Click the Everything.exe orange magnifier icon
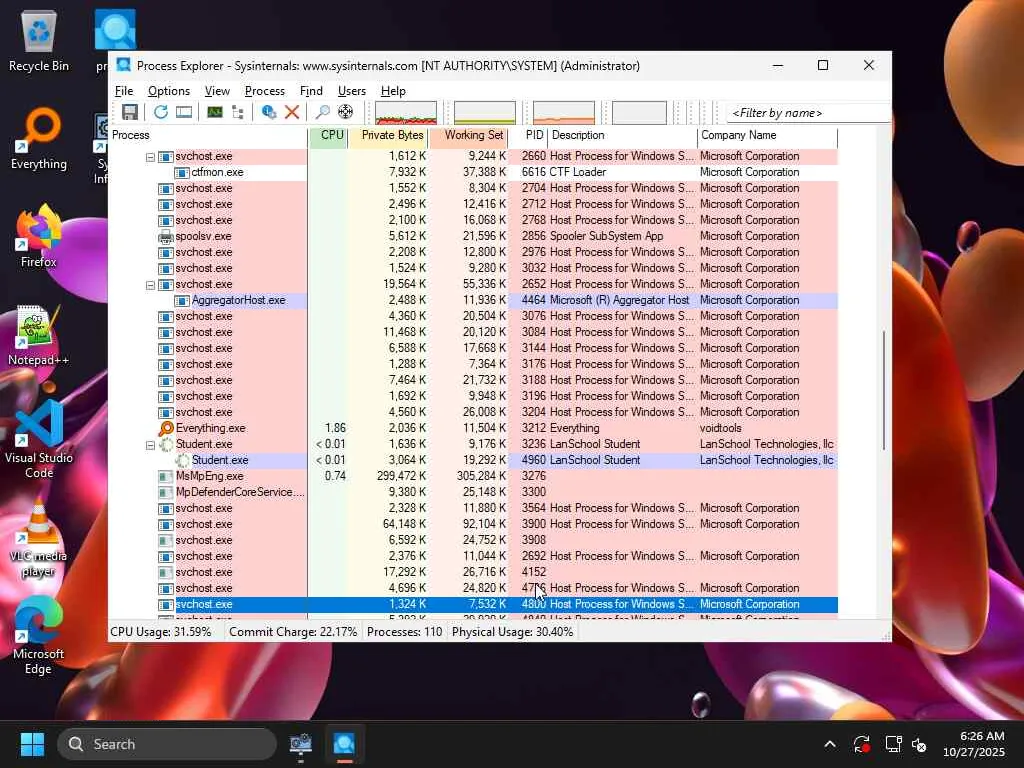 coord(166,428)
